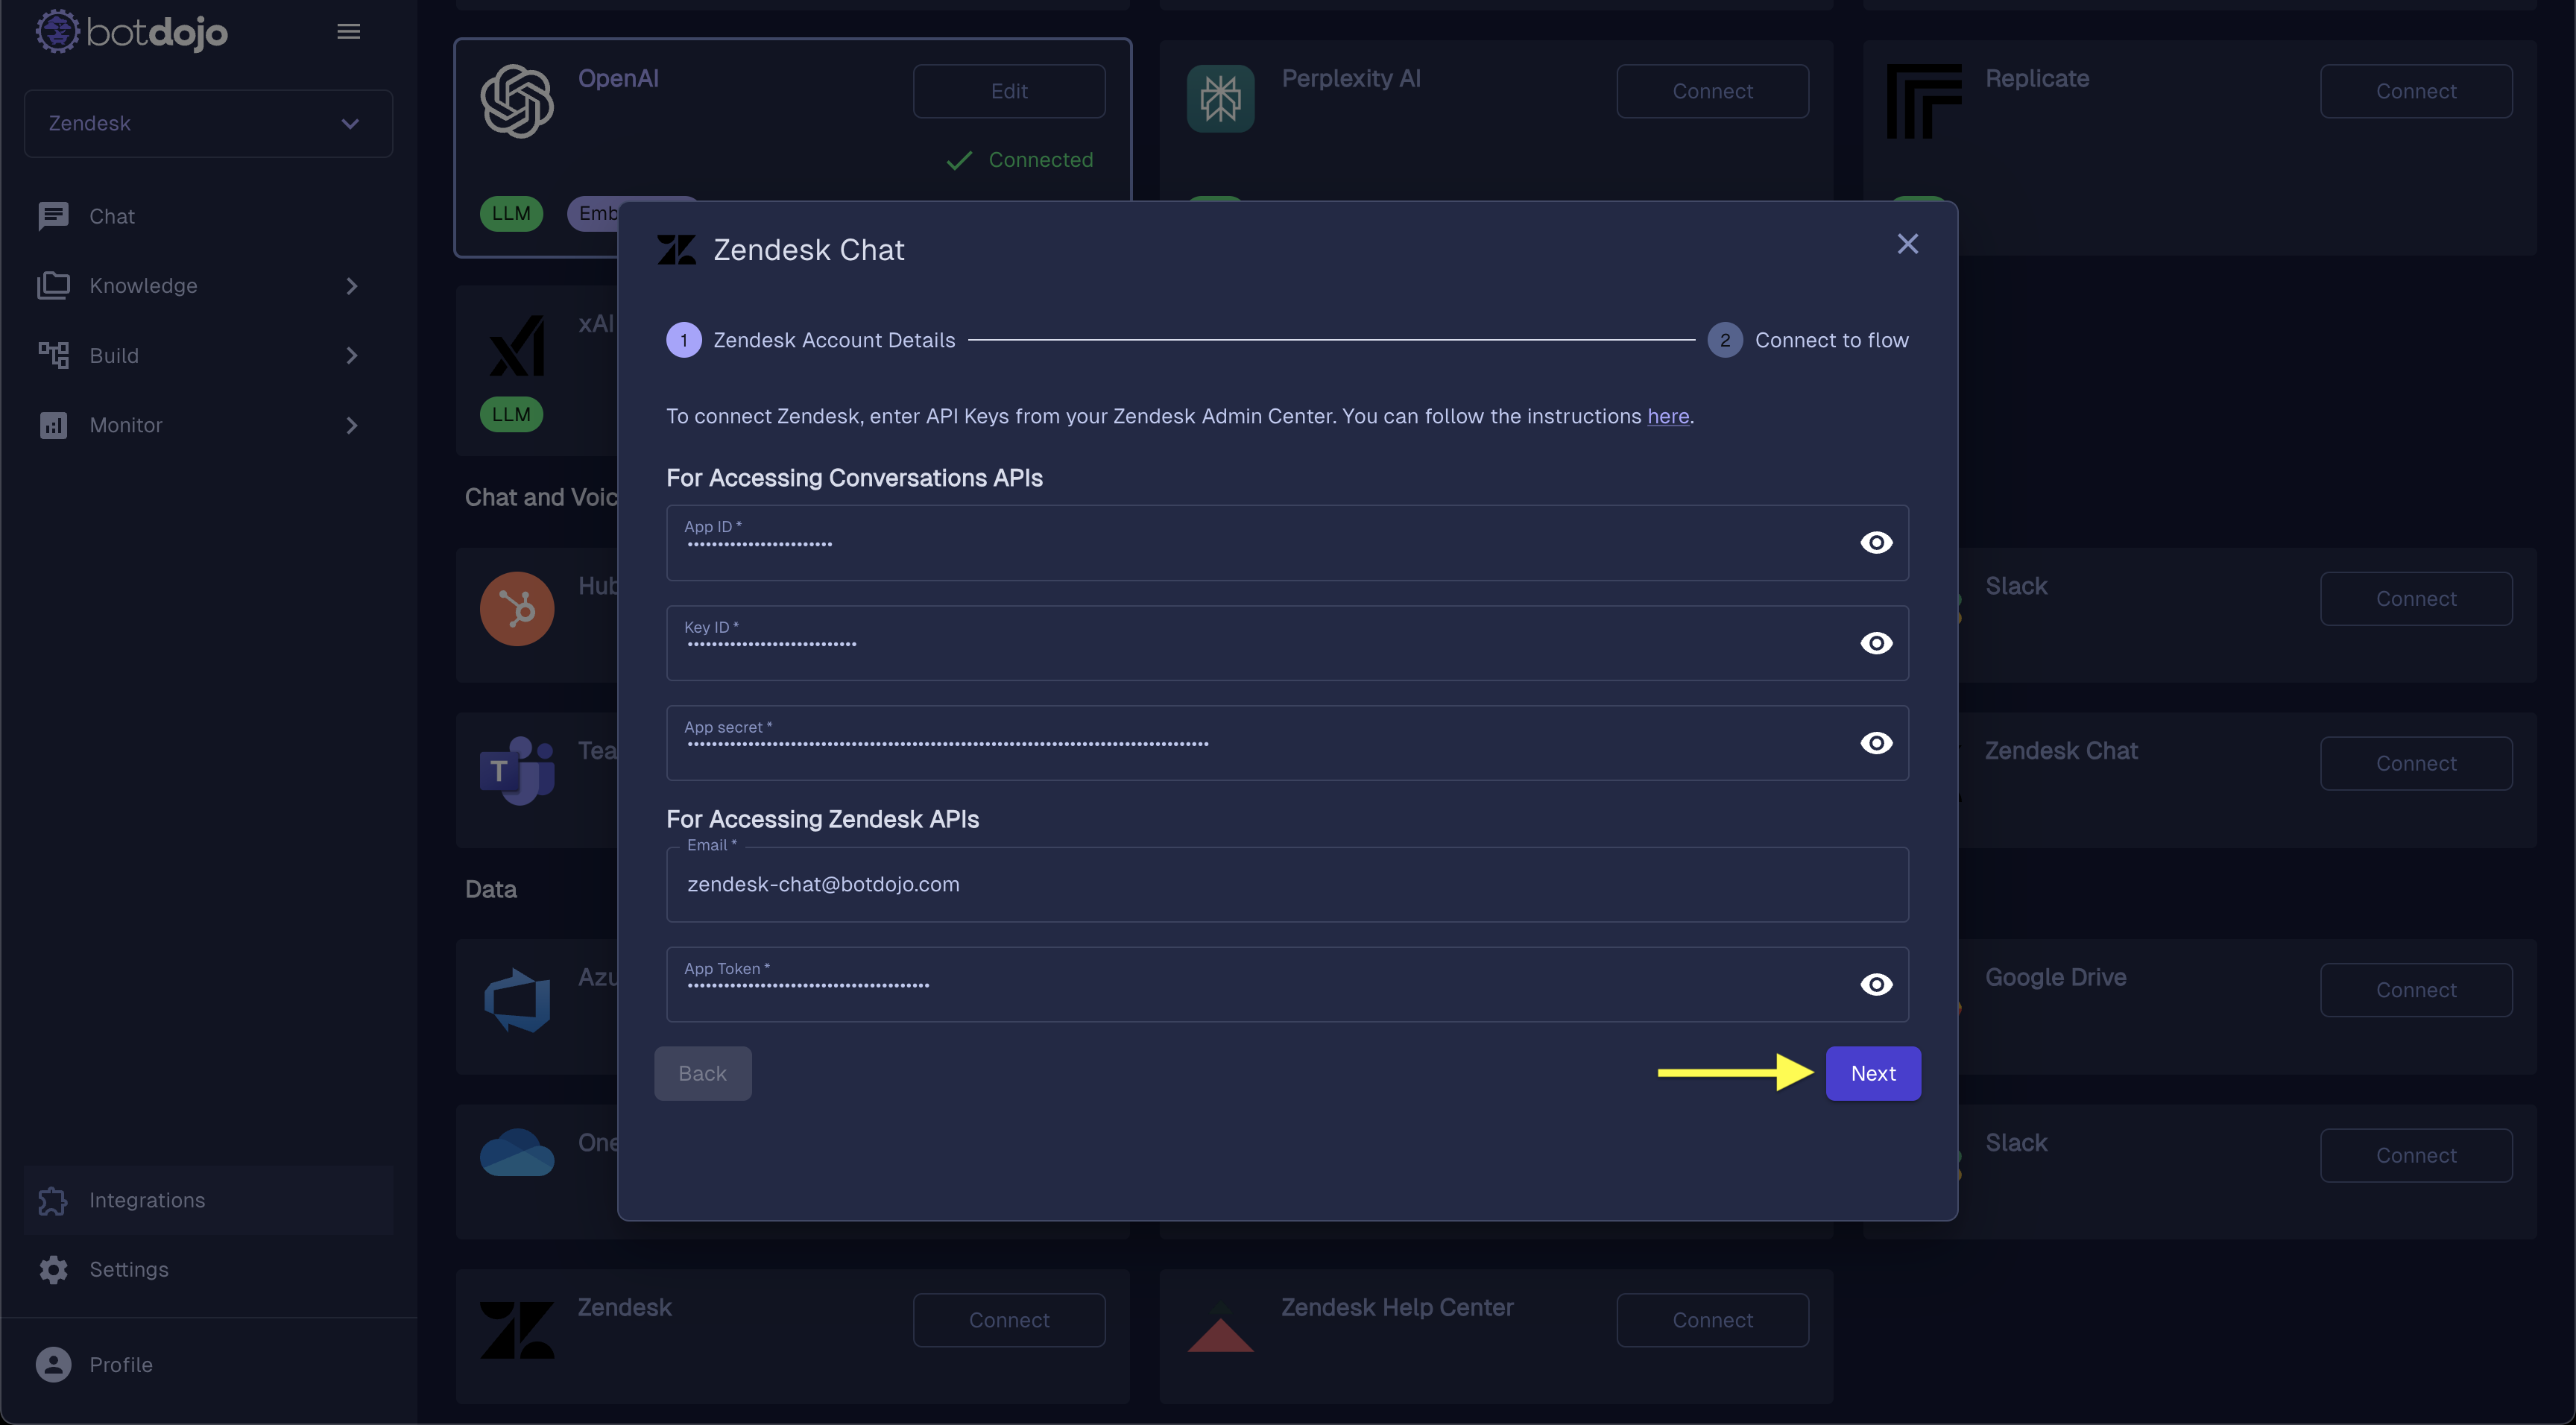
Task: Click the LLM tag on OpenAI card
Action: click(x=511, y=213)
